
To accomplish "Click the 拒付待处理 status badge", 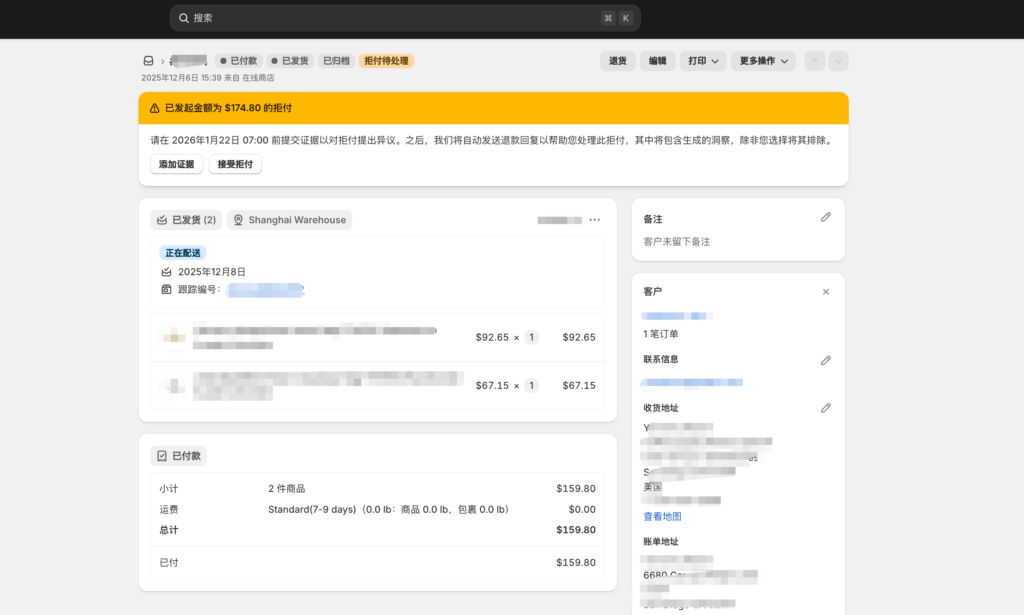I will (385, 60).
